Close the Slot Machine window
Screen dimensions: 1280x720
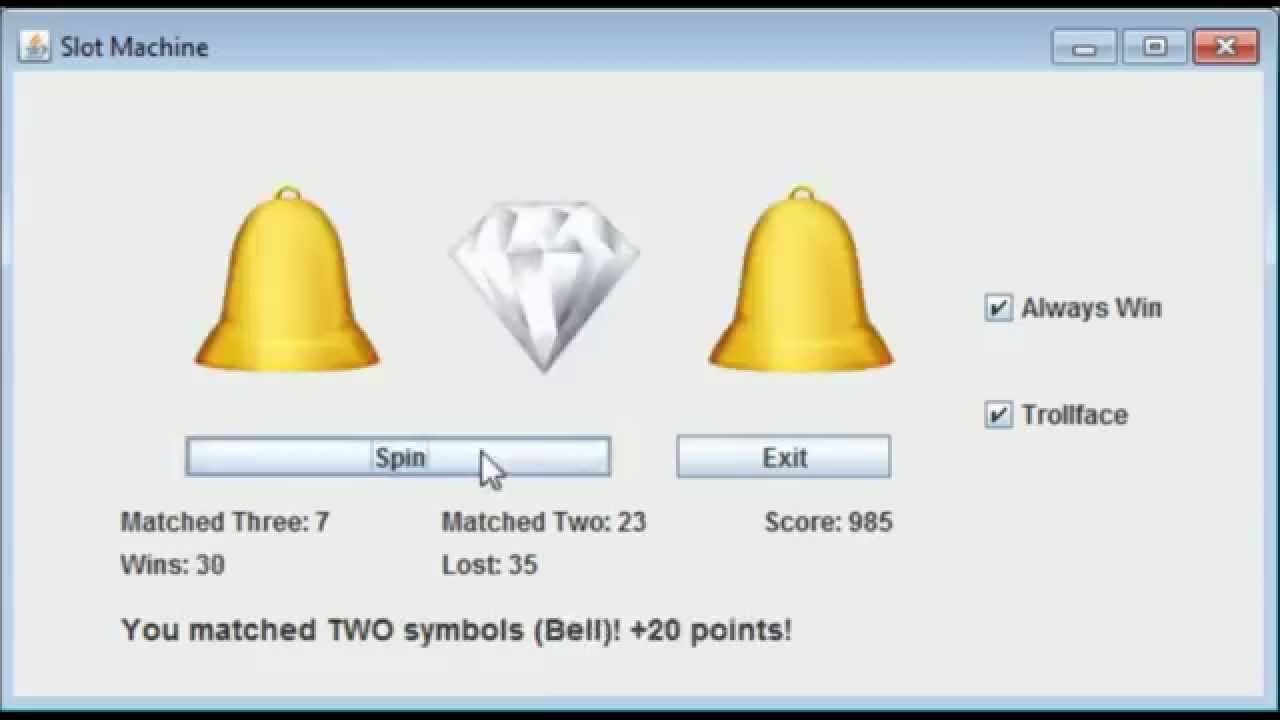[x=1226, y=47]
